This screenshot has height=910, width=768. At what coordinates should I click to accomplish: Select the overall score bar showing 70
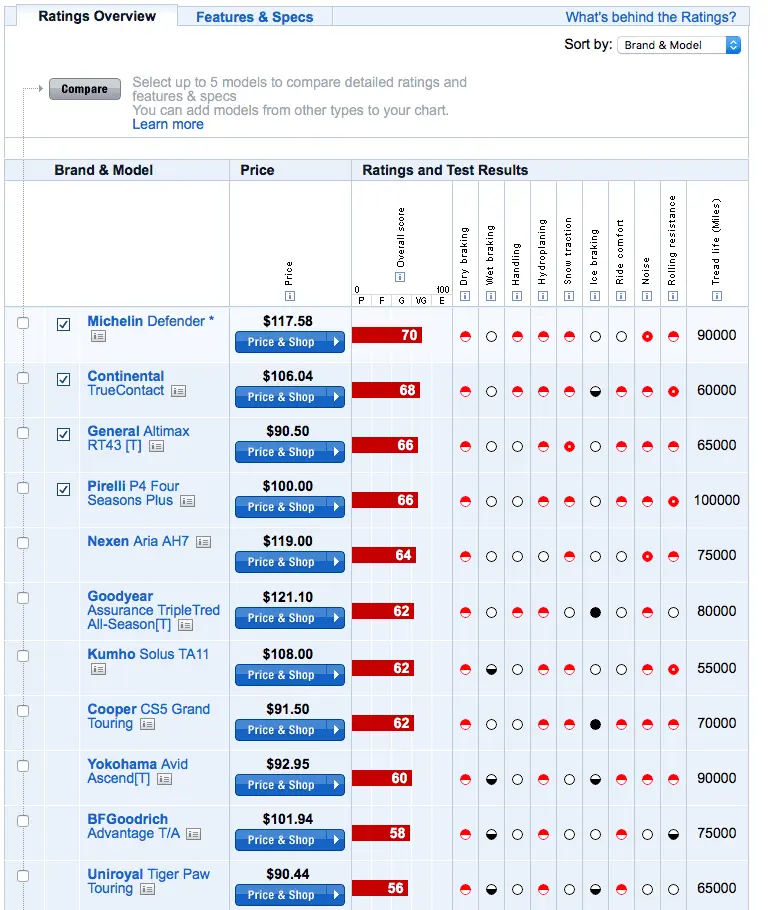(387, 335)
